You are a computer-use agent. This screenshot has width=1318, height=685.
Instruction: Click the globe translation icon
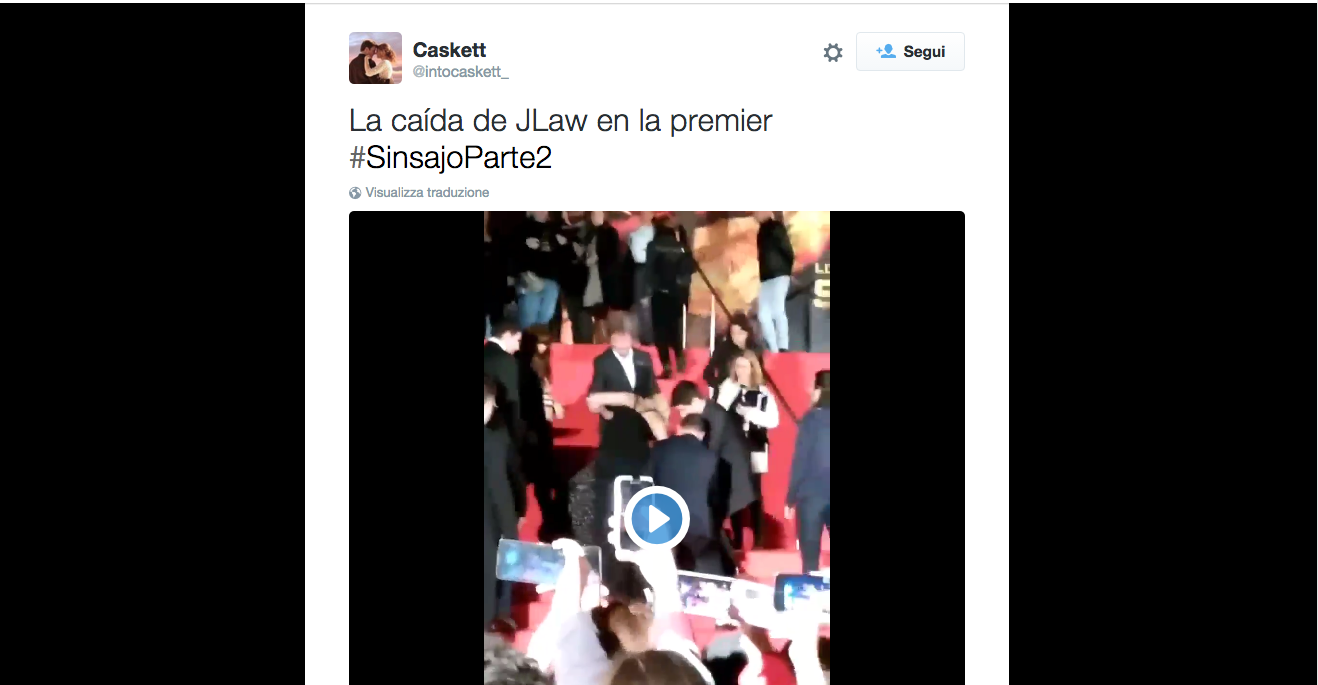pyautogui.click(x=355, y=193)
